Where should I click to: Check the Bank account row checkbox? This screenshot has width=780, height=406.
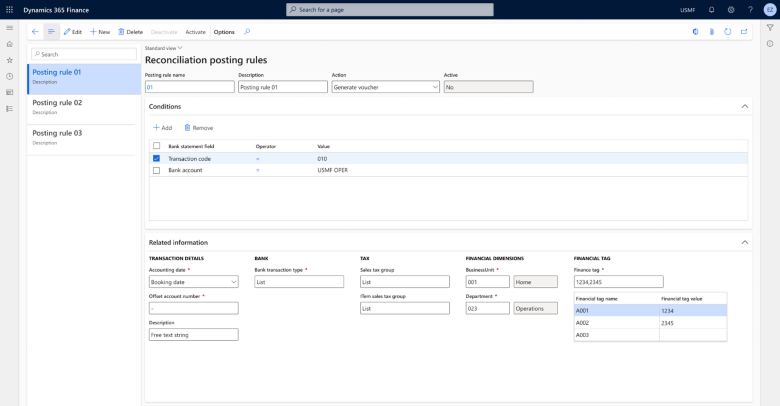[156, 170]
